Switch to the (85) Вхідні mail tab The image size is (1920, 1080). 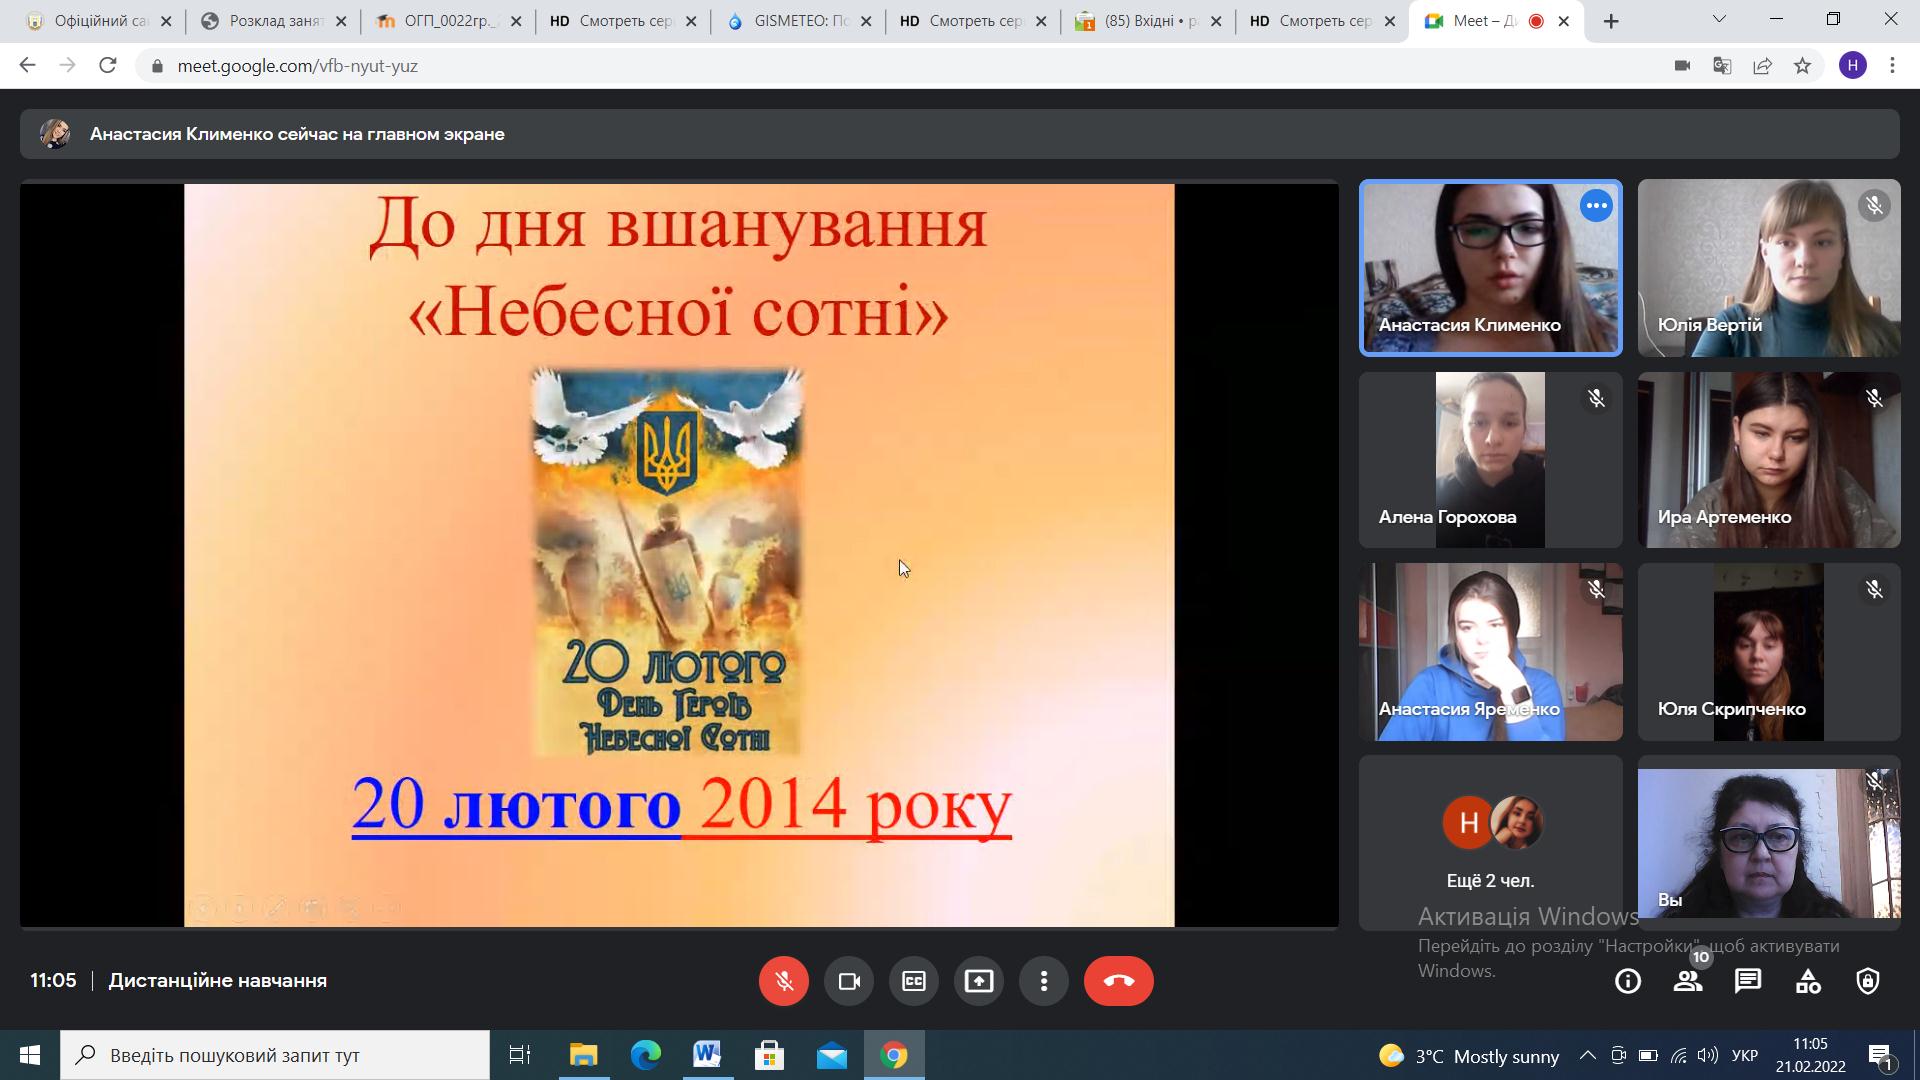tap(1148, 21)
